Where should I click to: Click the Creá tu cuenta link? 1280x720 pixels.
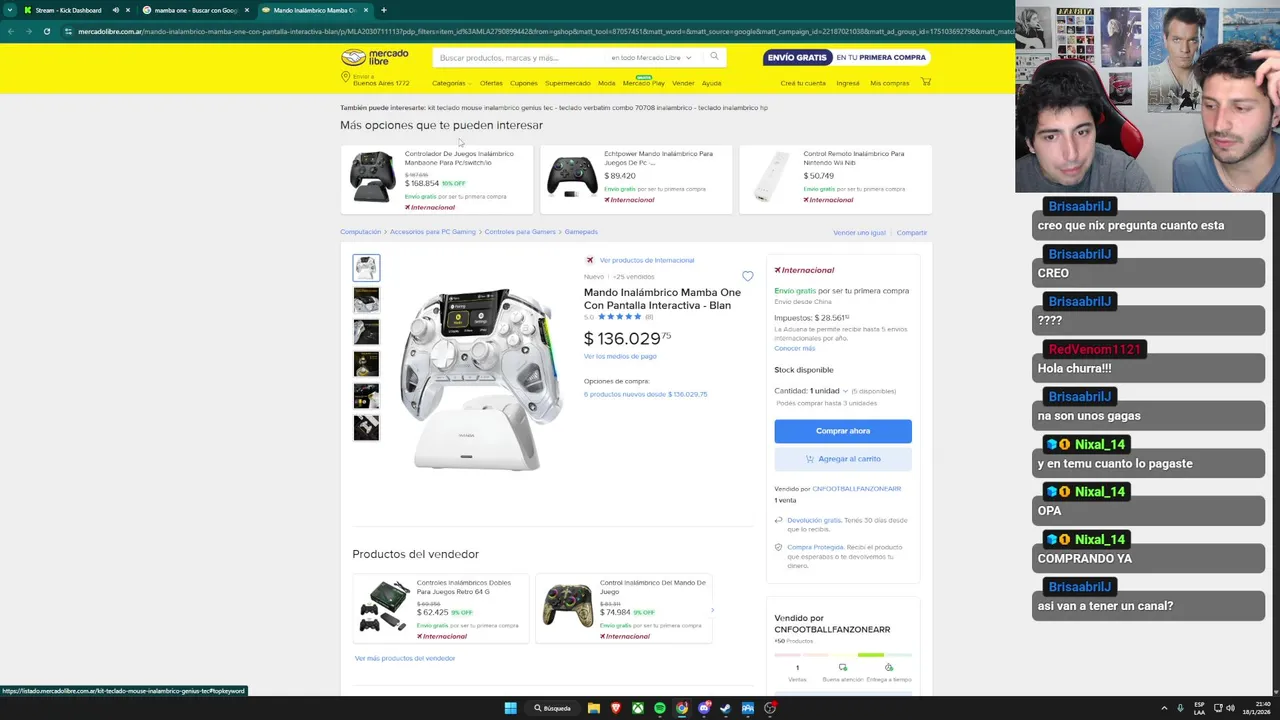[803, 83]
